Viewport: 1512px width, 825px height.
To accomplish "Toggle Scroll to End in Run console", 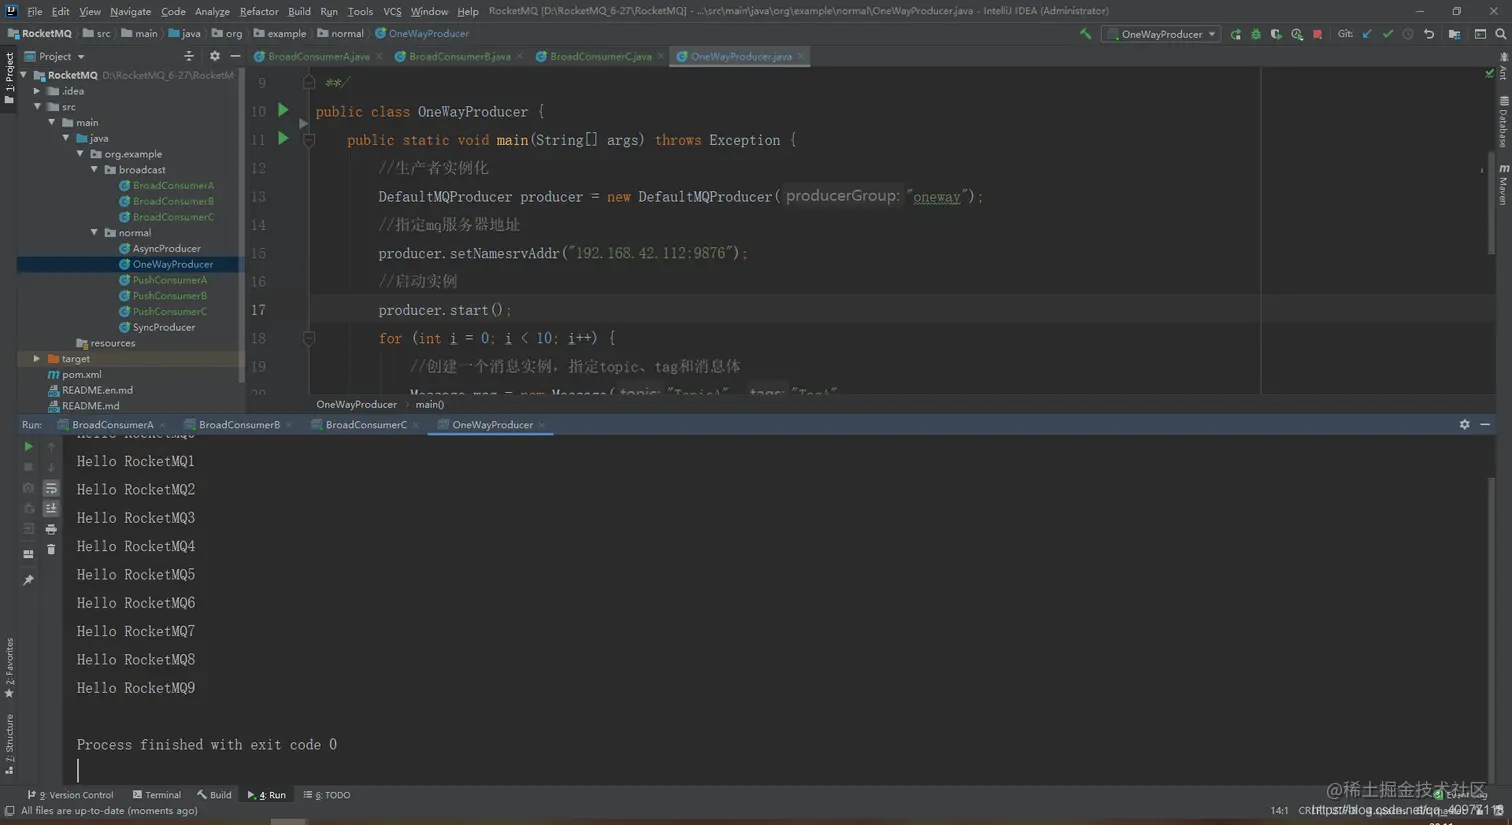I will pos(51,508).
